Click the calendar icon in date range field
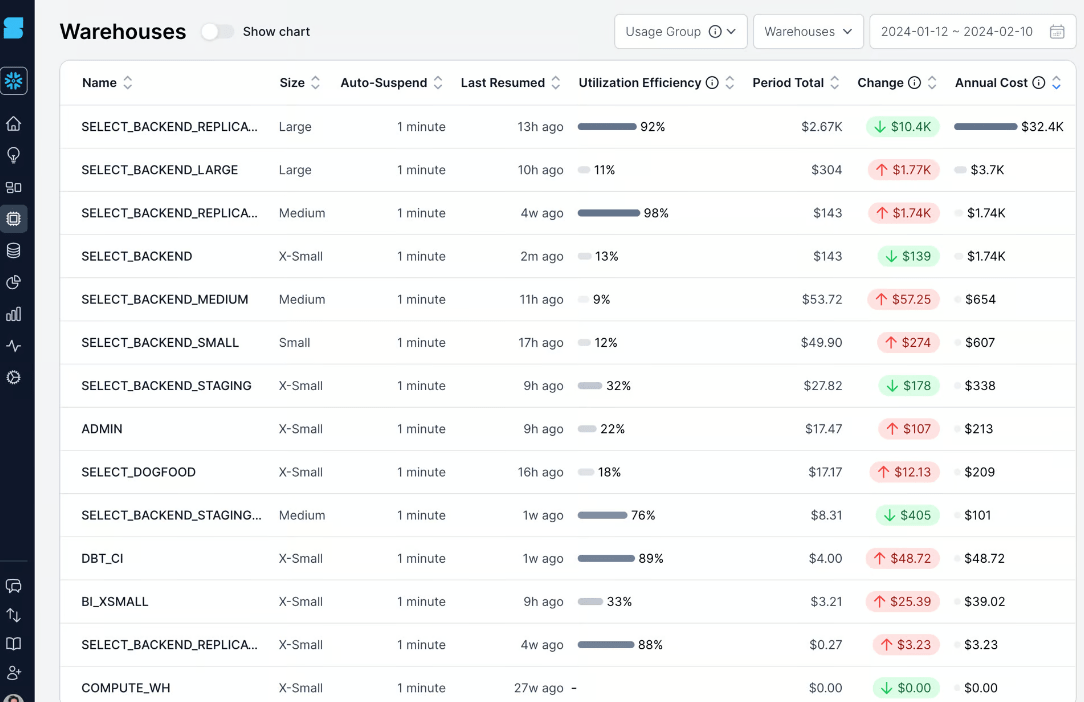Viewport: 1084px width, 702px height. (x=1056, y=32)
